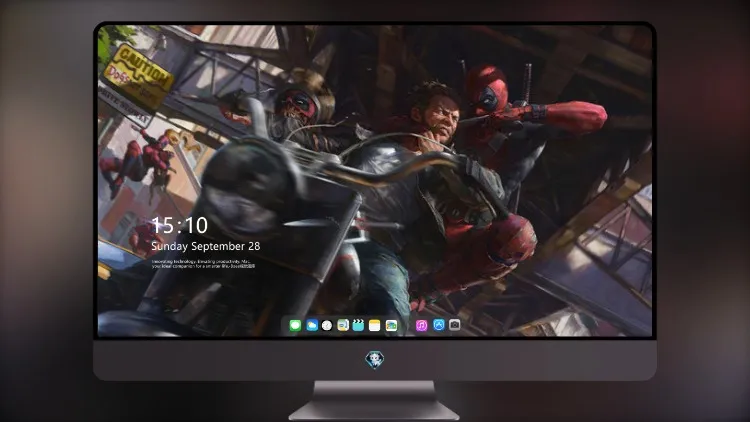
Task: Click the small quote text under date
Action: tap(203, 264)
